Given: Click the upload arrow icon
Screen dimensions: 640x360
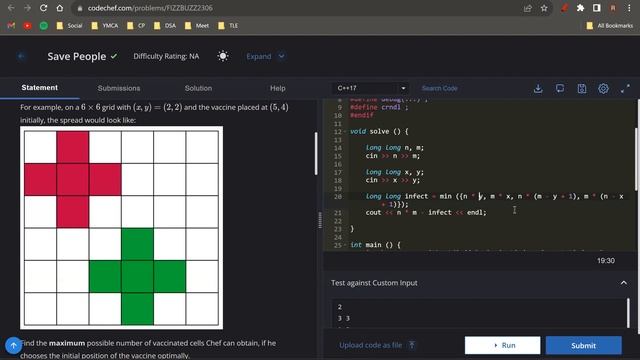Looking at the screenshot, I should click(x=412, y=345).
